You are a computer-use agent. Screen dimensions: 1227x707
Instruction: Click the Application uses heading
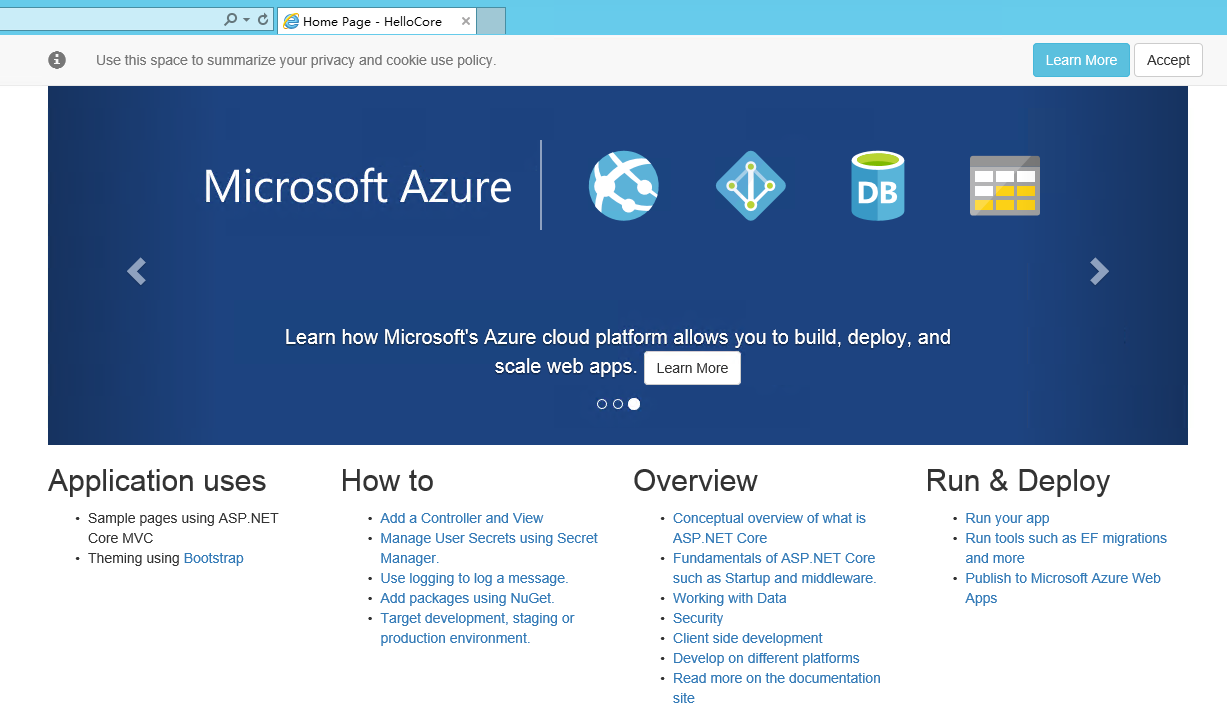coord(157,481)
